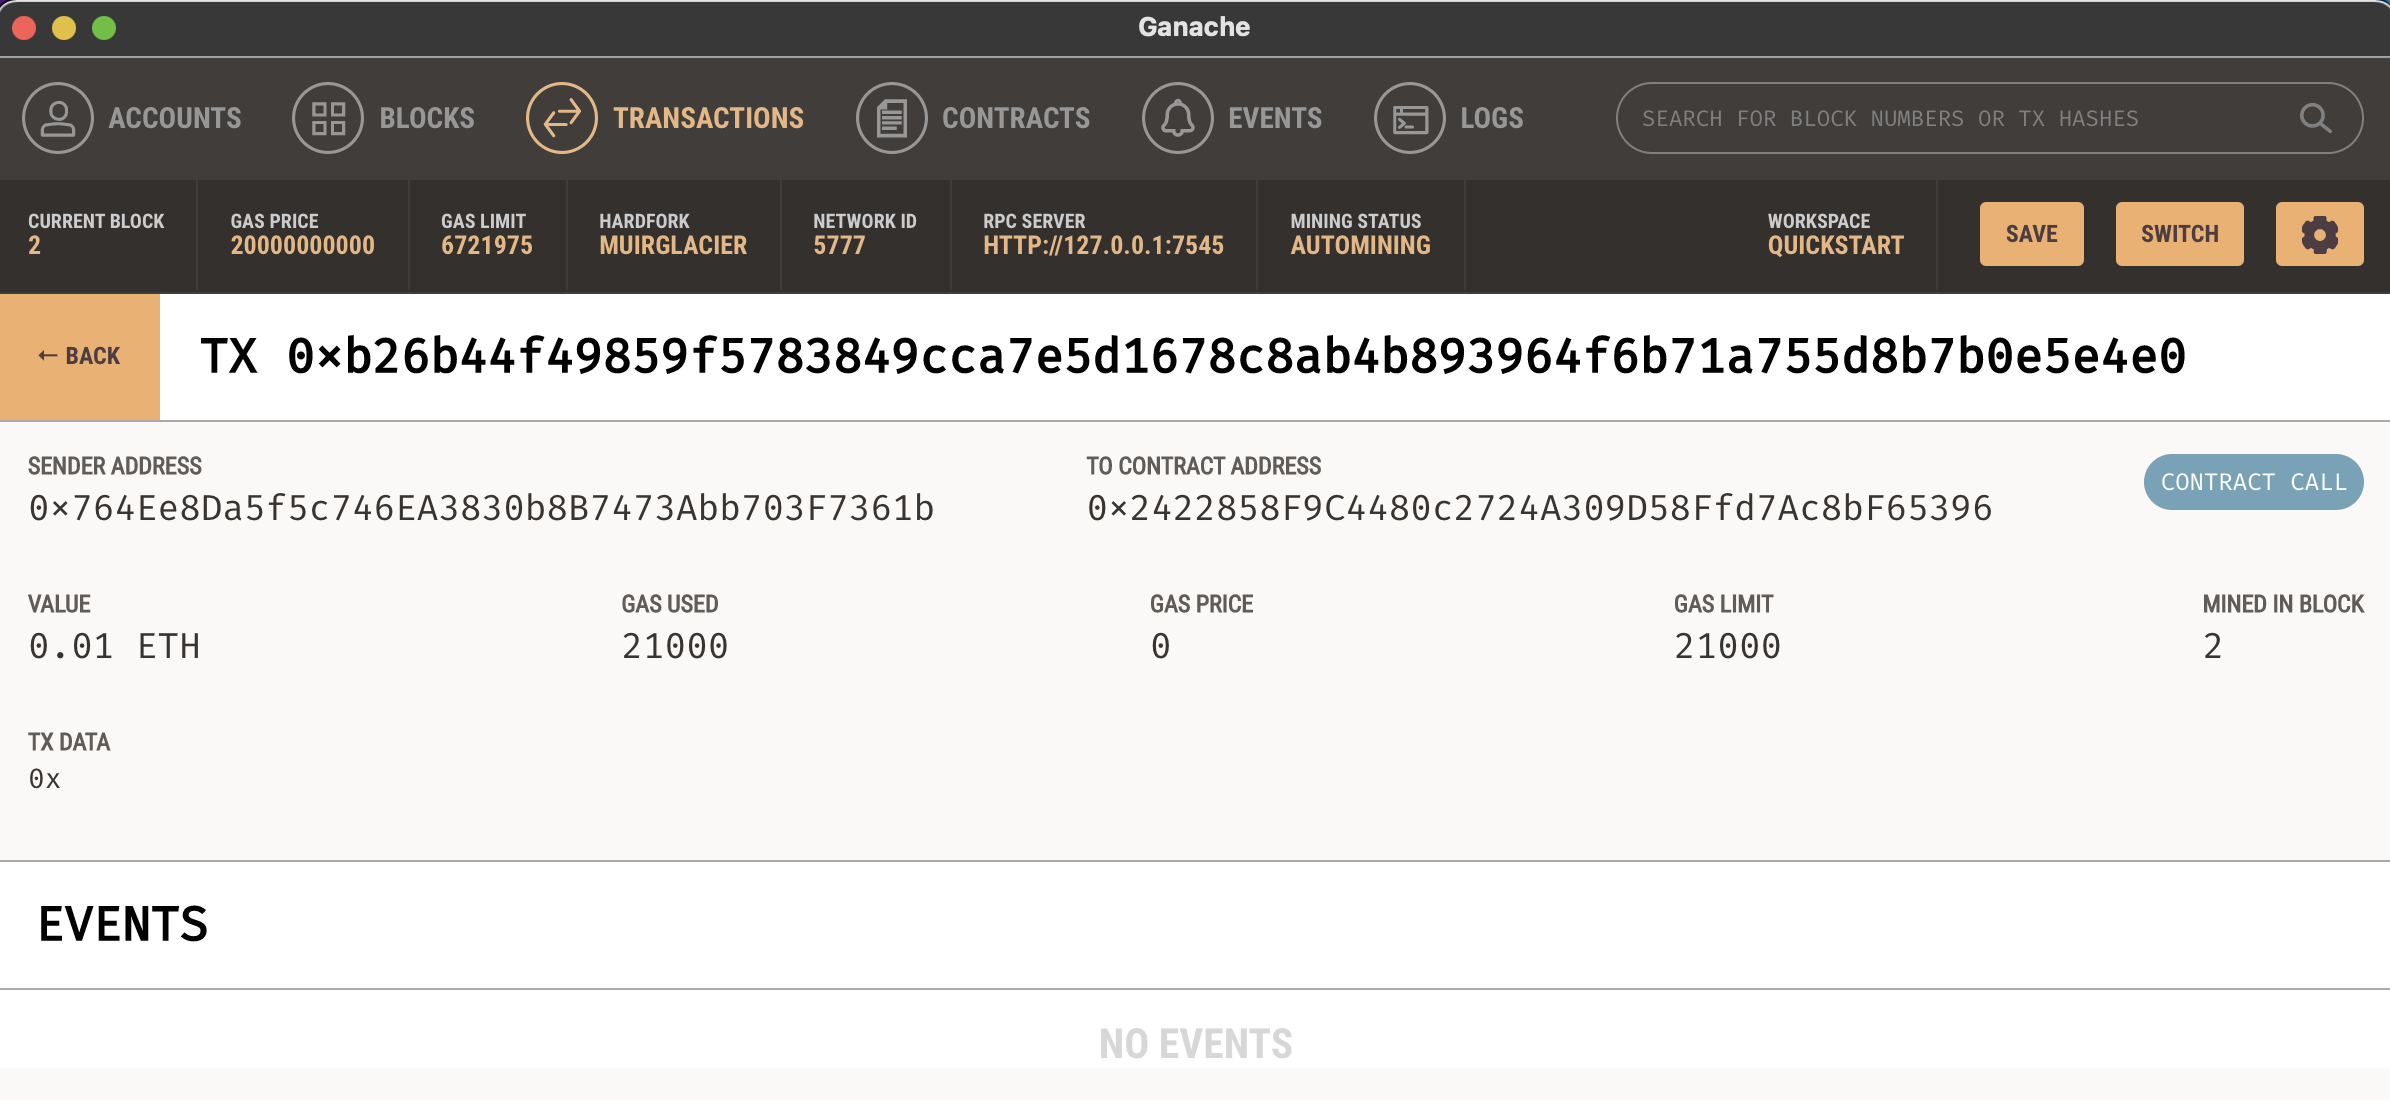Select the sender address value
2390x1110 pixels.
click(480, 507)
